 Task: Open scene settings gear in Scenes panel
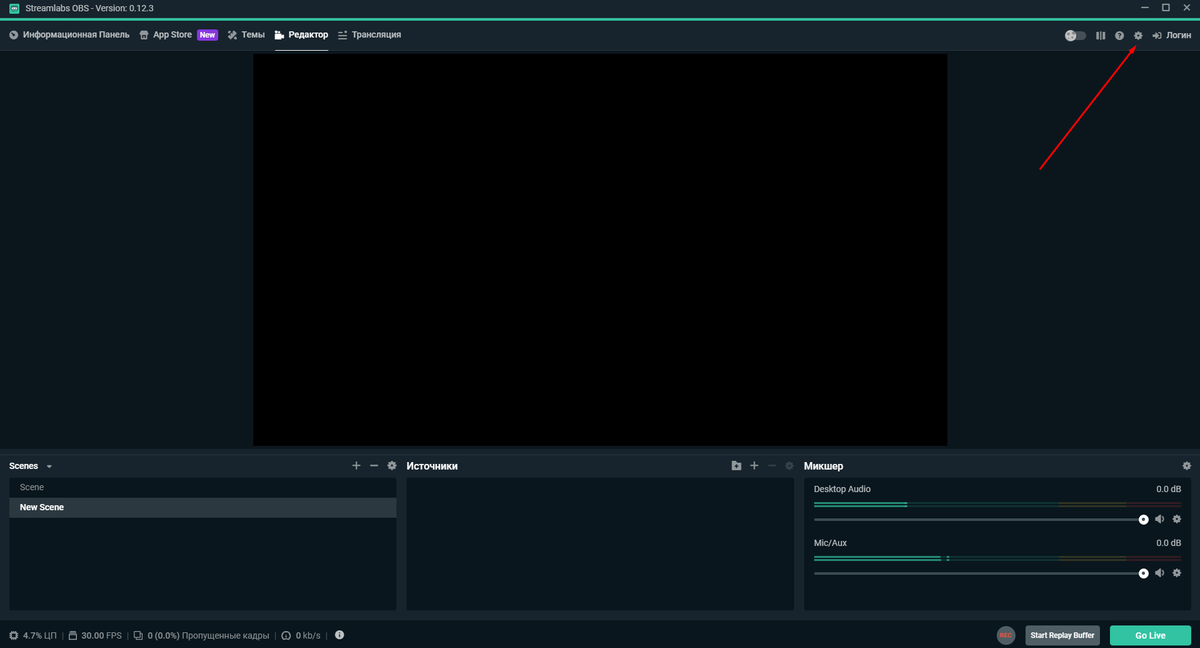[x=392, y=466]
